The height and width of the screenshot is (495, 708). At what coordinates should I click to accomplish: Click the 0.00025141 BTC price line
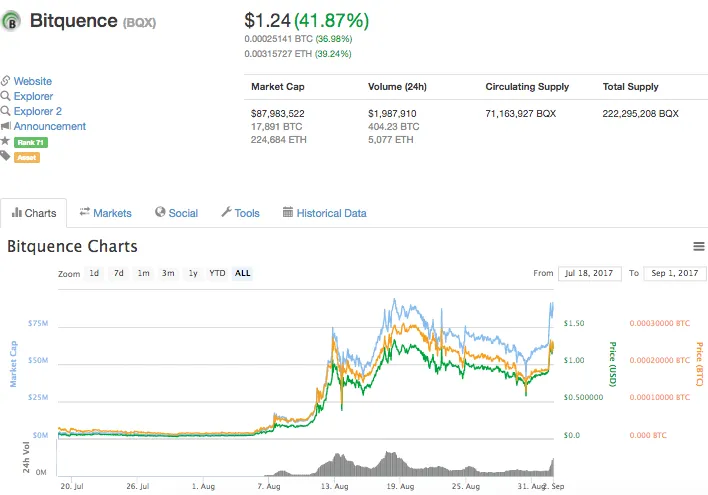[298, 39]
